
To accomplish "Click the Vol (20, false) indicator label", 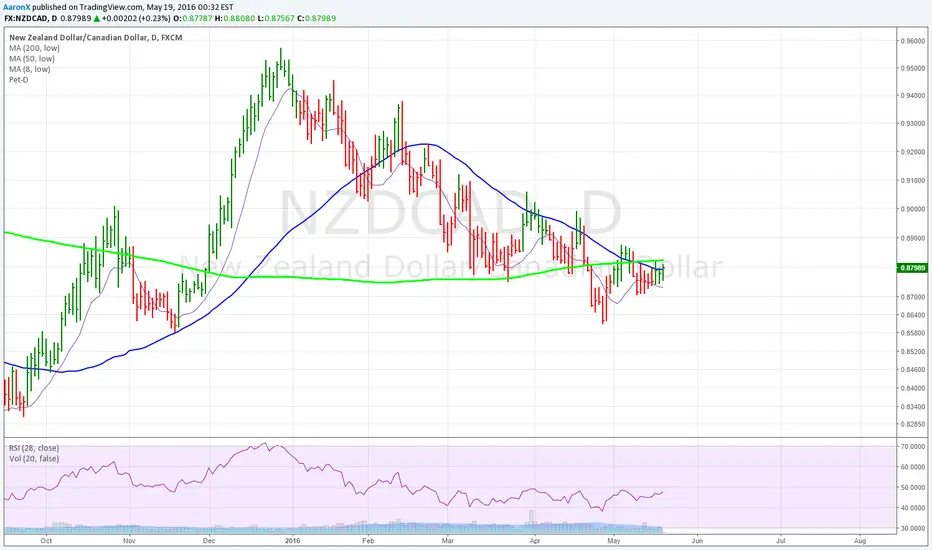I will 34,458.
